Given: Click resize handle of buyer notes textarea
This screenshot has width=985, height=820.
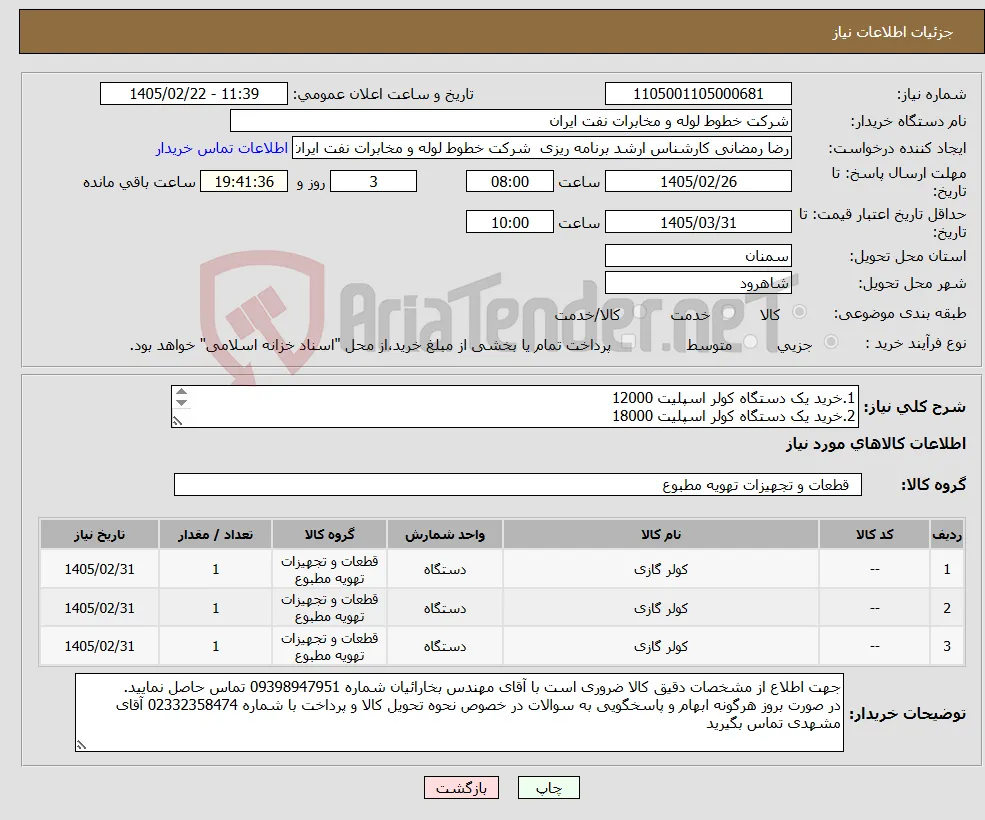Looking at the screenshot, I should 81,745.
